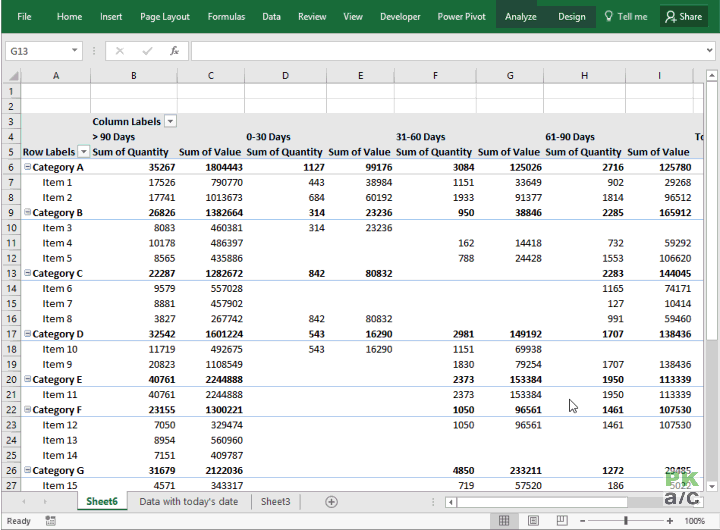Open the Analyze ribbon tab
Viewport: 720px width, 530px height.
[521, 17]
